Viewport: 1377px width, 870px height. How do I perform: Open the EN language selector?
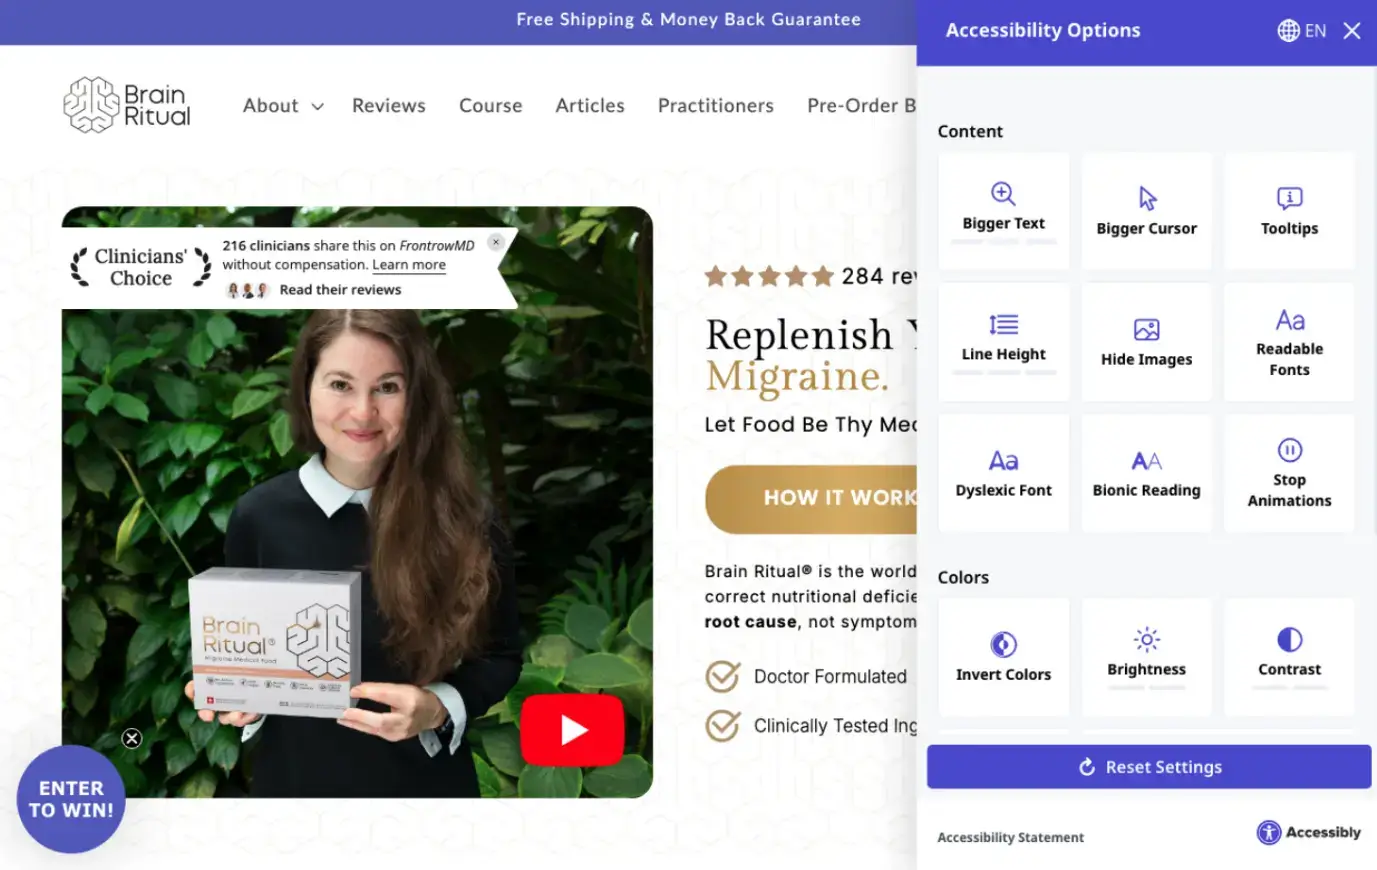[x=1302, y=31]
